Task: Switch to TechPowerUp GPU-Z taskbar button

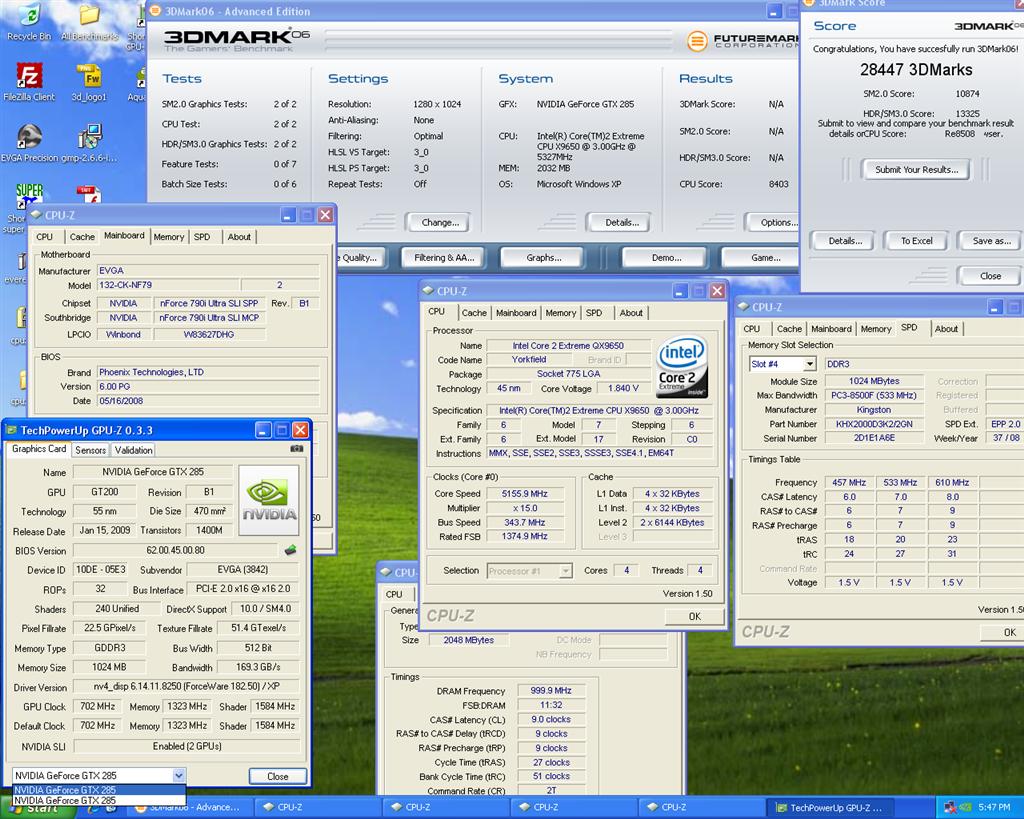Action: click(x=829, y=807)
